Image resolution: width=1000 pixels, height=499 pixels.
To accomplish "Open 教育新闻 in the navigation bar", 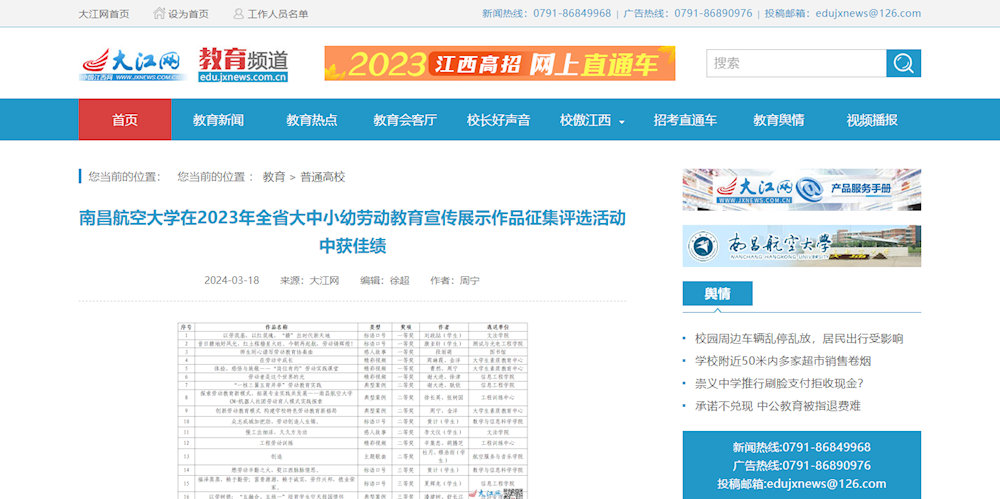I will 218,120.
